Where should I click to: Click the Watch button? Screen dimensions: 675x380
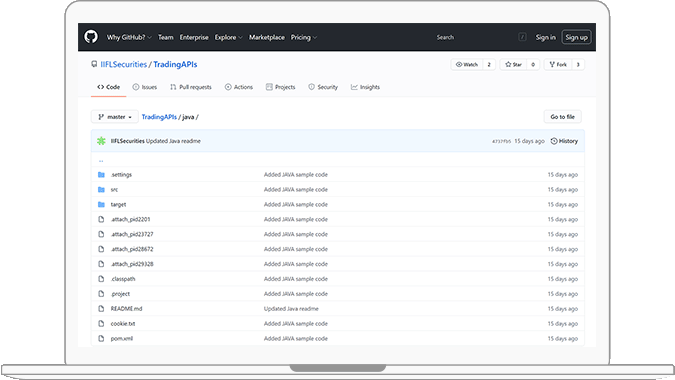pyautogui.click(x=467, y=65)
